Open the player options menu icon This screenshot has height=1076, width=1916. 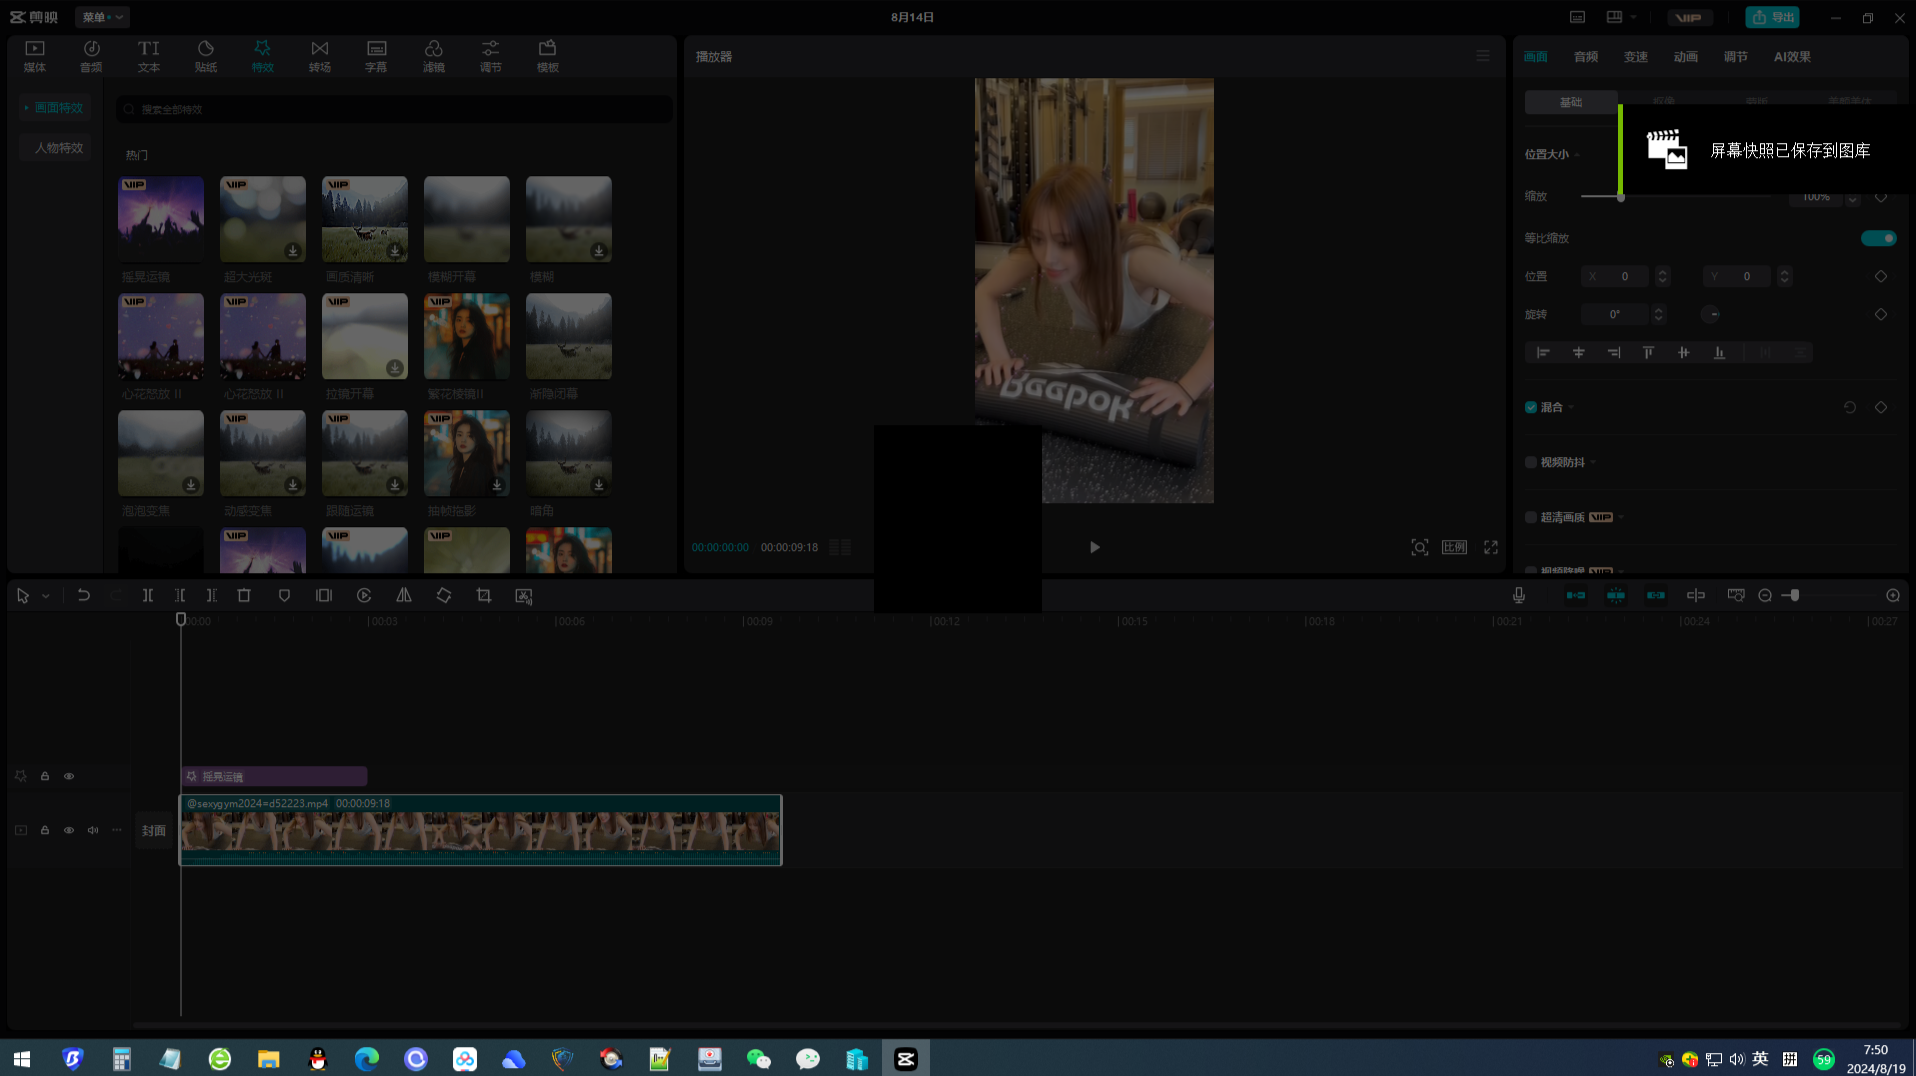coord(1483,56)
